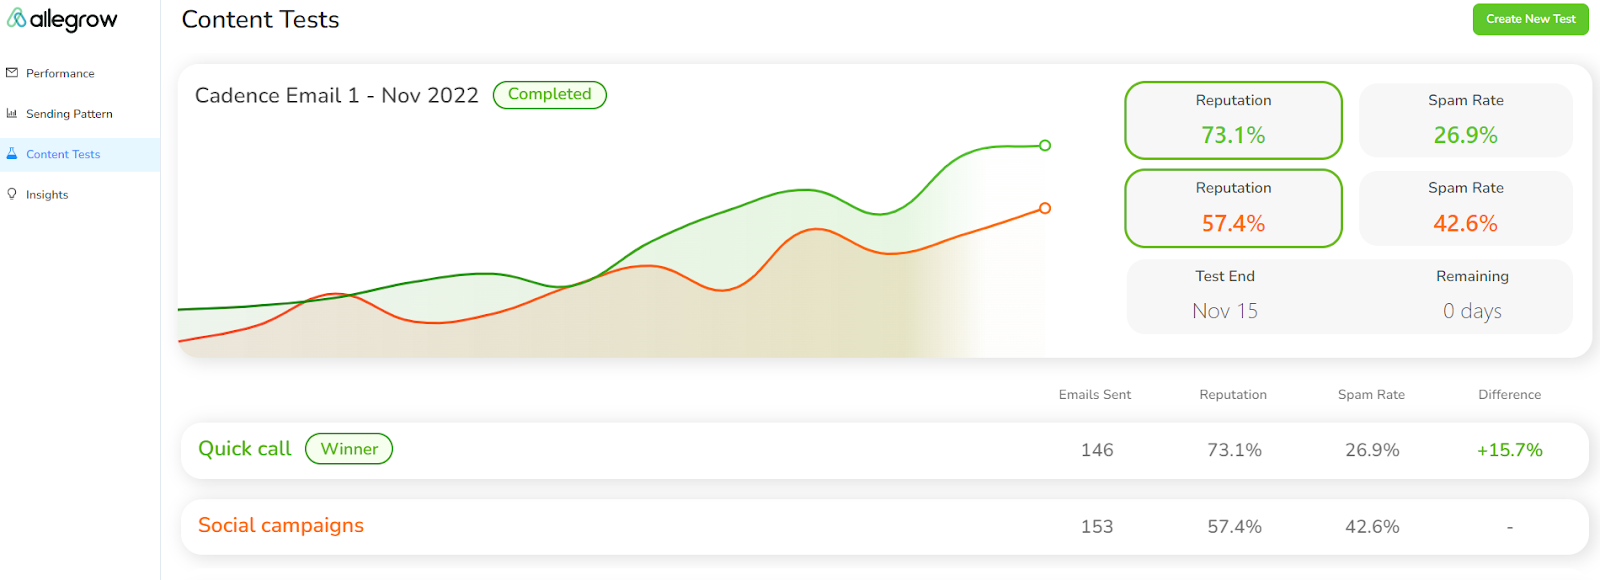Switch to the Insights section
This screenshot has height=580, width=1600.
46,194
